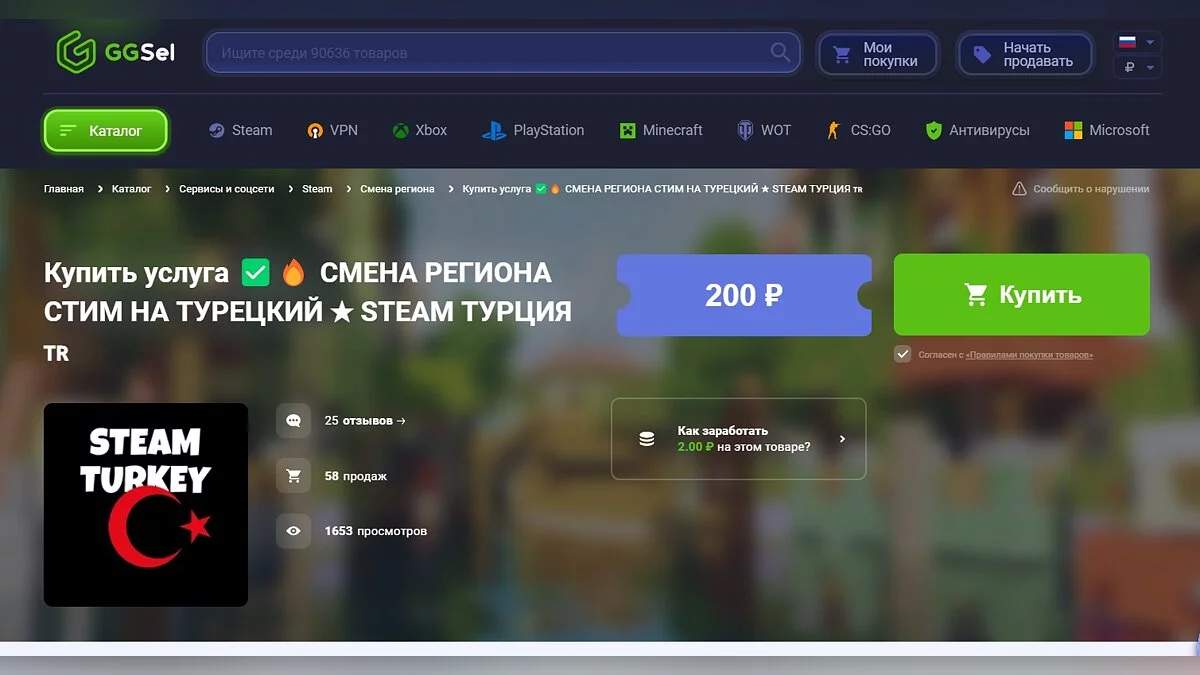Image resolution: width=1200 pixels, height=675 pixels.
Task: Open Мои покупки (My purchases)
Action: [x=877, y=54]
